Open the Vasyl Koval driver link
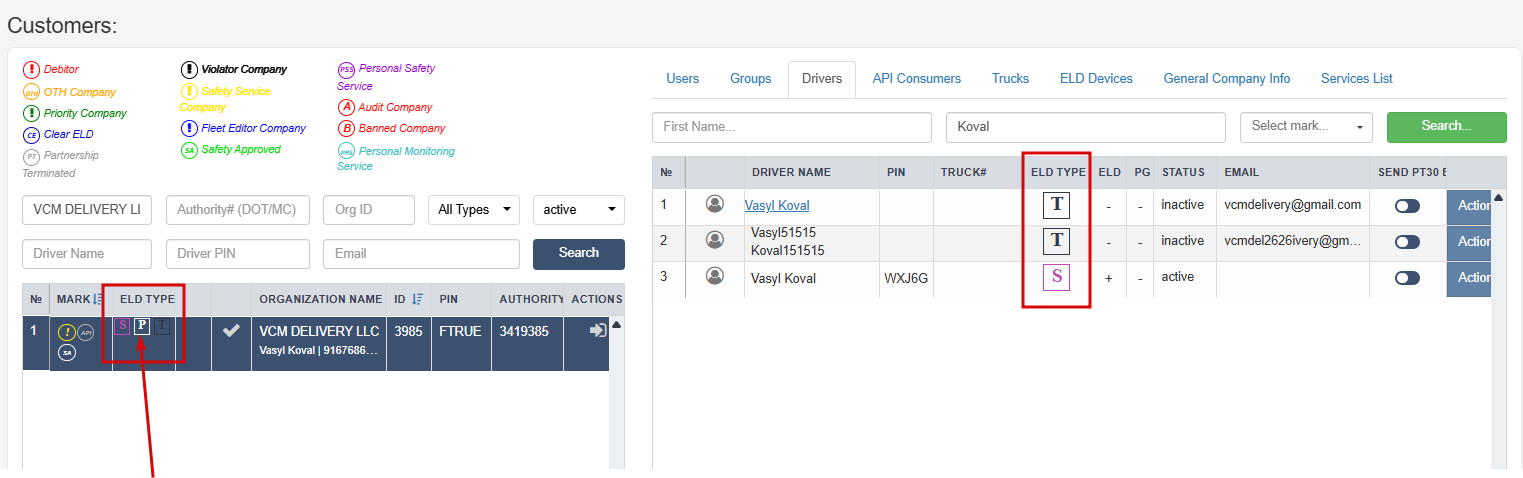The width and height of the screenshot is (1523, 478). click(777, 206)
